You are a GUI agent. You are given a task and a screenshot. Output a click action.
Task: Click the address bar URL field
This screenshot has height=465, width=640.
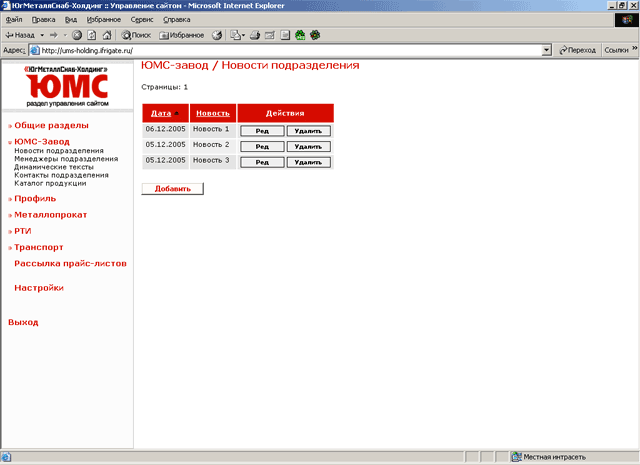(x=290, y=51)
